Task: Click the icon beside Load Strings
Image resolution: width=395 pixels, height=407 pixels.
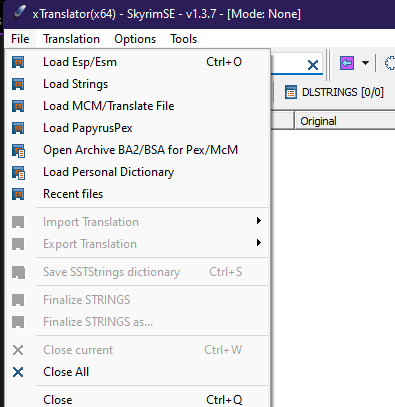Action: 18,84
